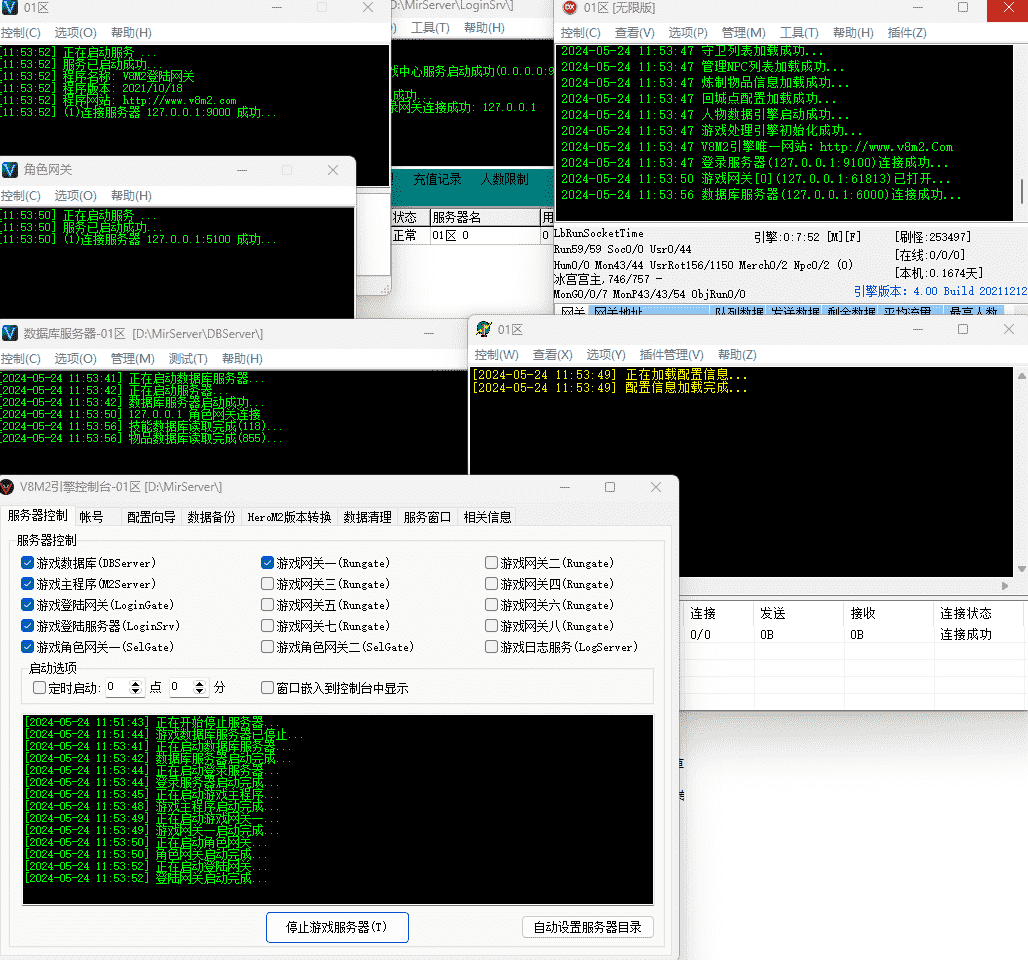Uncheck 游戏登陆服务器(LoginSrv)
The image size is (1028, 960).
[28, 626]
